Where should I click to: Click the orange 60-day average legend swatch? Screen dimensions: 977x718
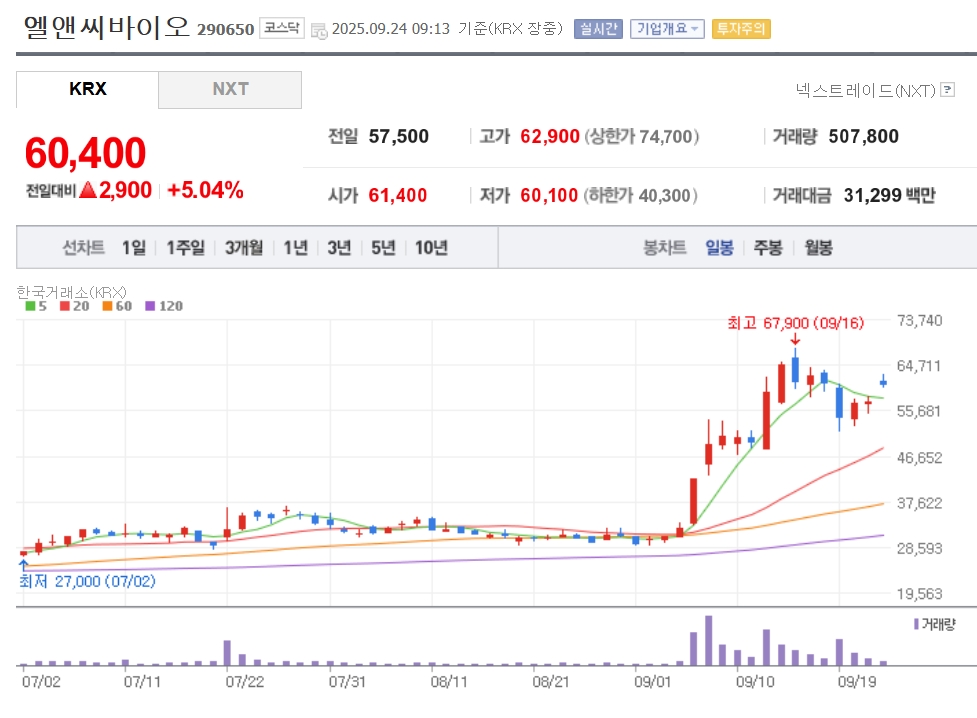tap(107, 306)
